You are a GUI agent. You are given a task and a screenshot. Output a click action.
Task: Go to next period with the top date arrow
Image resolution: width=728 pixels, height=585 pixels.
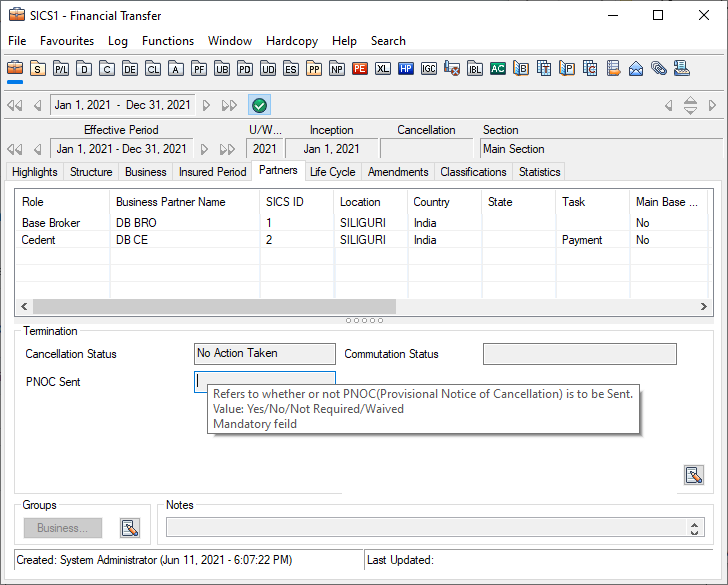pyautogui.click(x=207, y=105)
